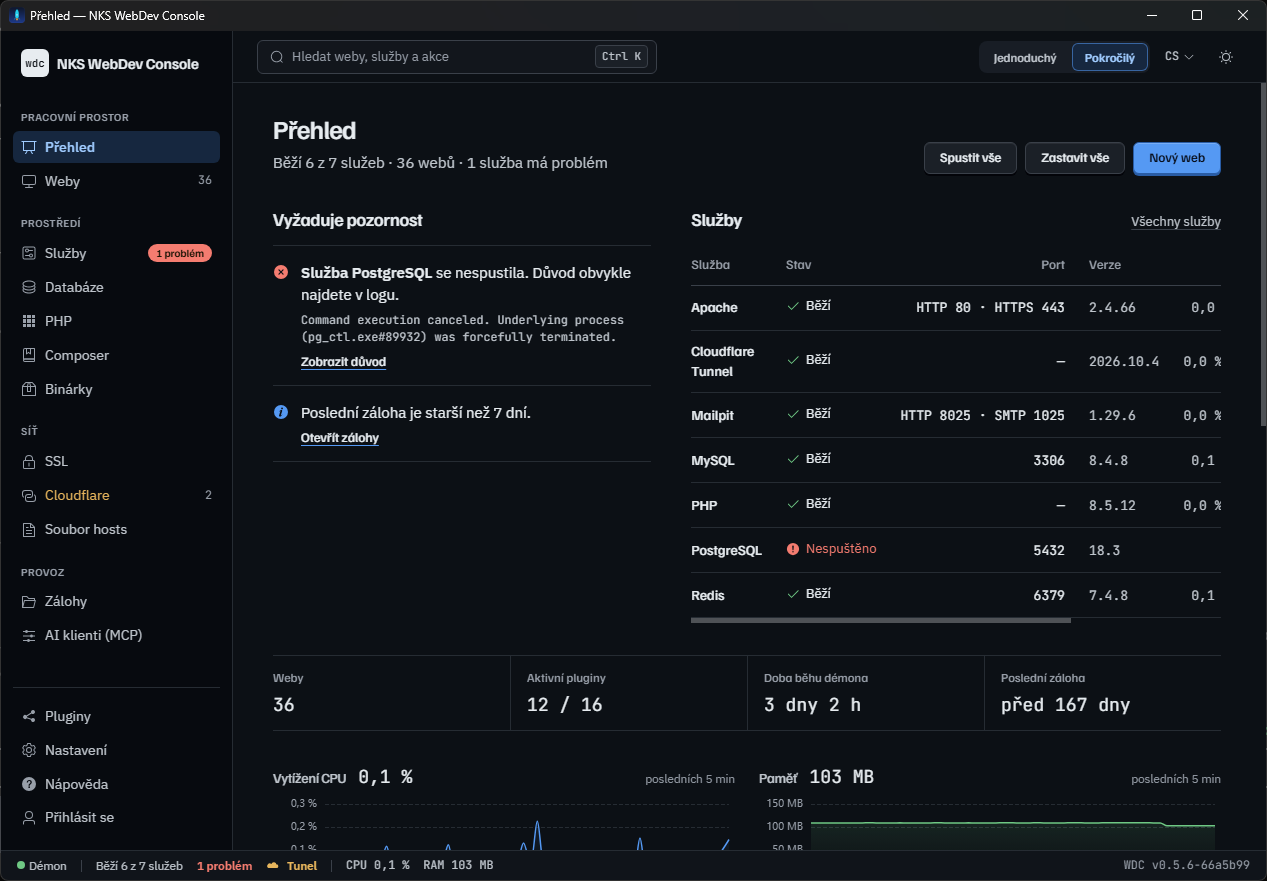The height and width of the screenshot is (881, 1267).
Task: Click the Verze column header
Action: (x=1105, y=265)
